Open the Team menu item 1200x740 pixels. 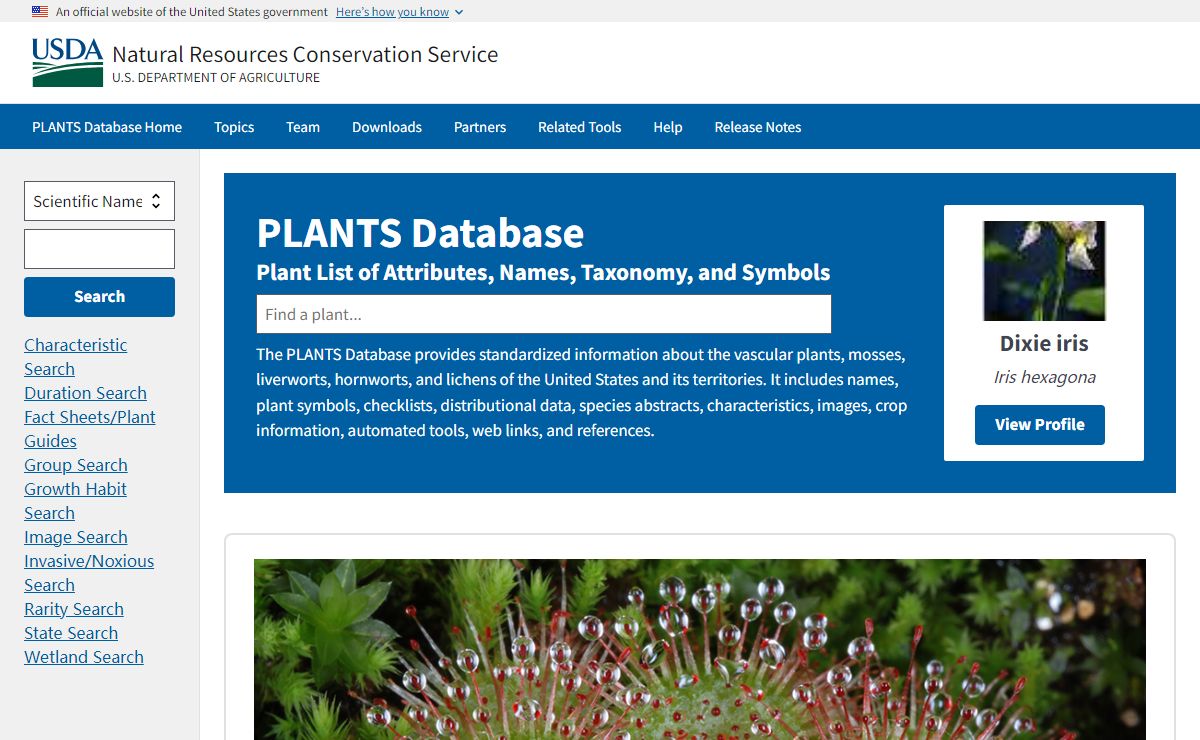303,127
